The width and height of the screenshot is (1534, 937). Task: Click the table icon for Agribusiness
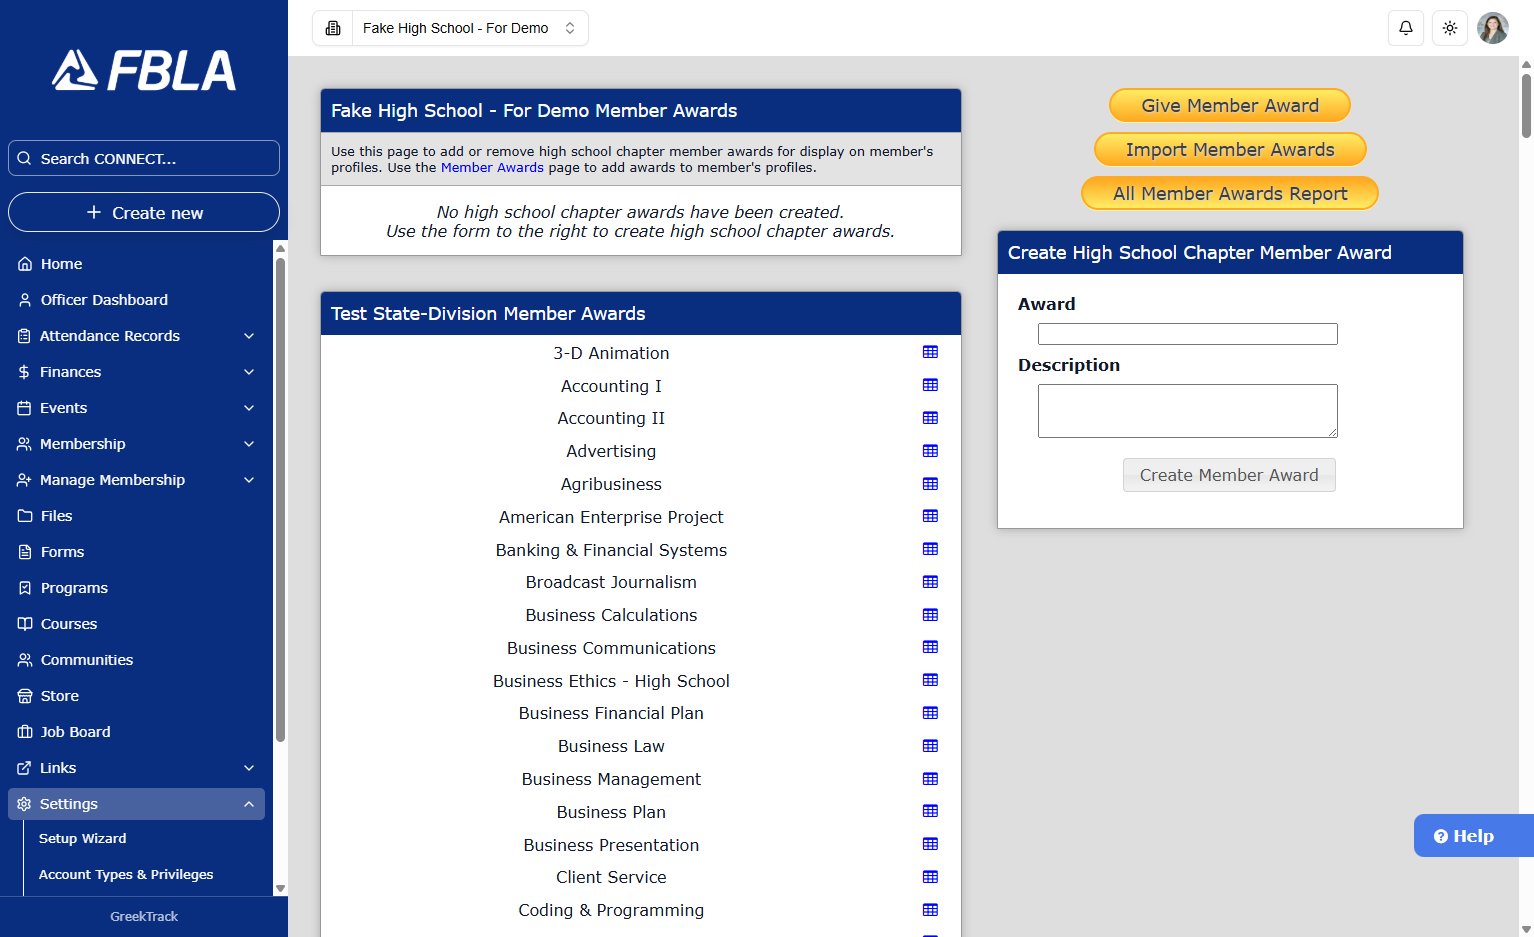930,484
